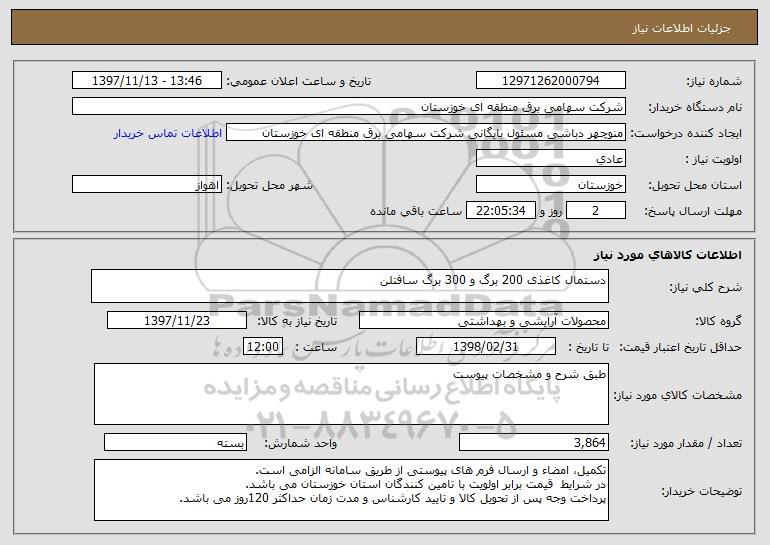
Task: Select the announcement date field 1397/11/13 - 13:46
Action: (147, 81)
